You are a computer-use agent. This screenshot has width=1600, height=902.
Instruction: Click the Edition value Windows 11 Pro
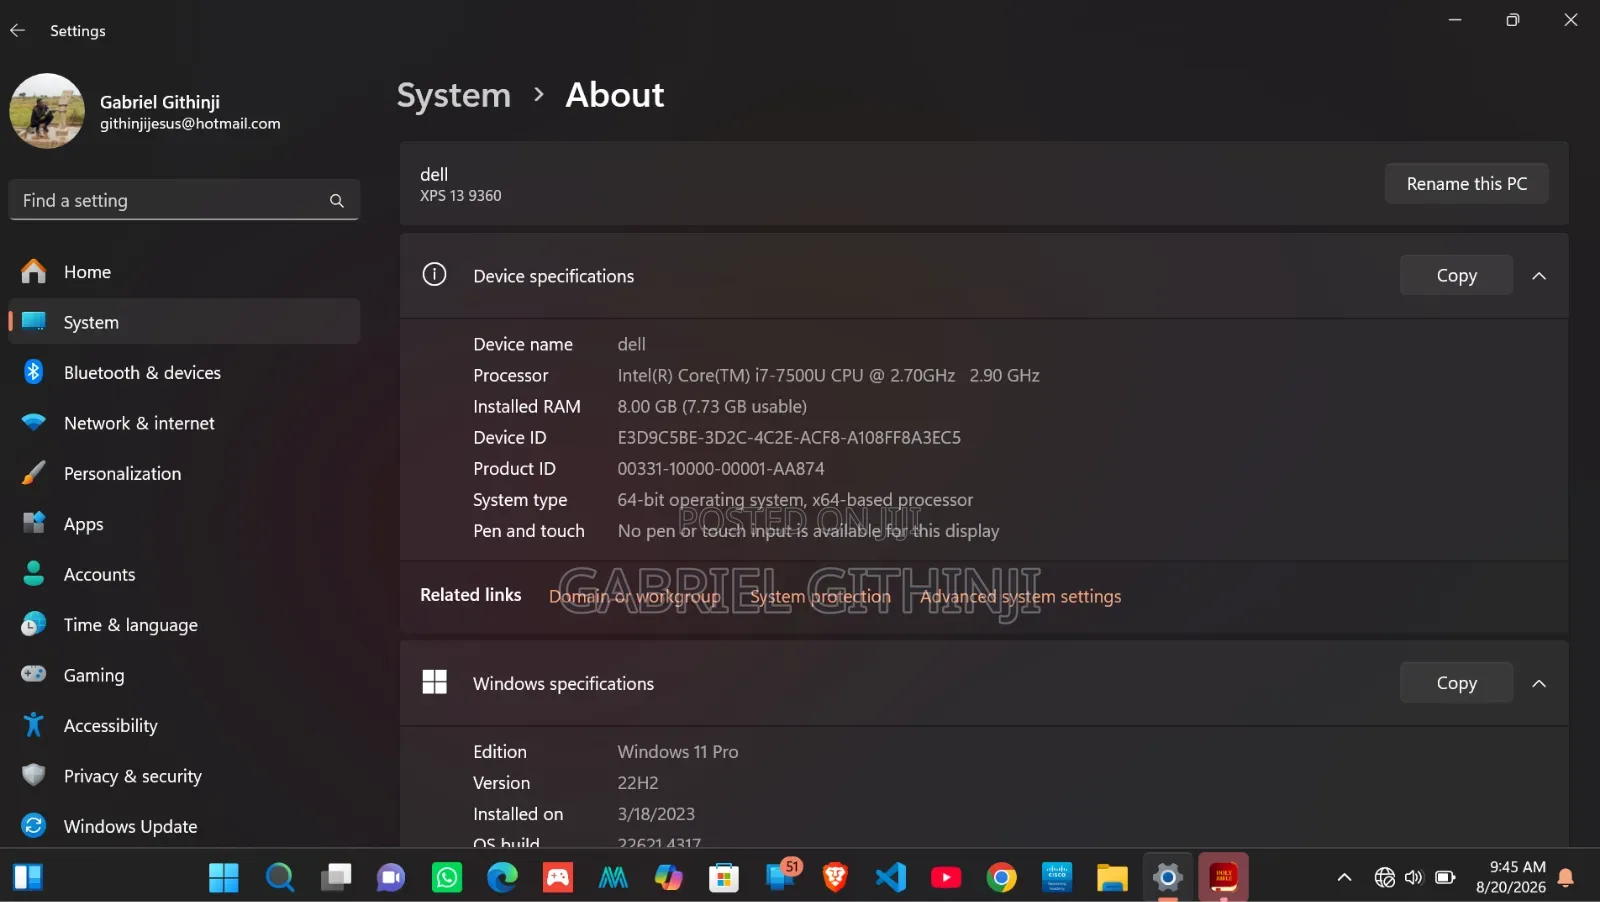coord(678,752)
